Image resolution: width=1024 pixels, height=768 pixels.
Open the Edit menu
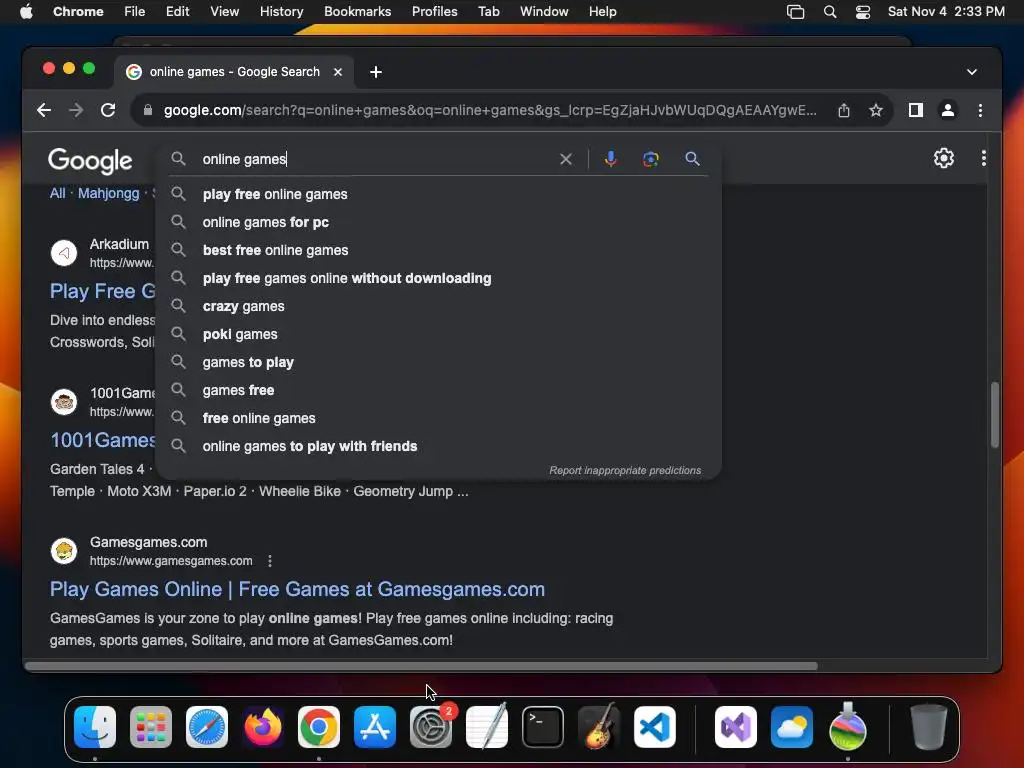coord(178,12)
